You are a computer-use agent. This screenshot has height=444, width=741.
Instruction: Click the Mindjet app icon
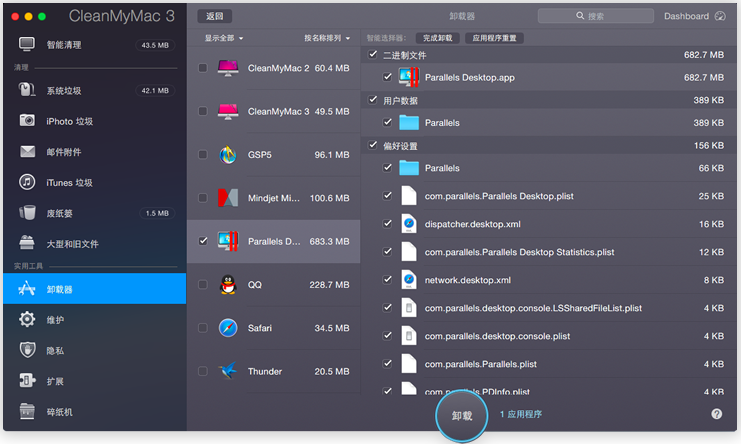(228, 198)
